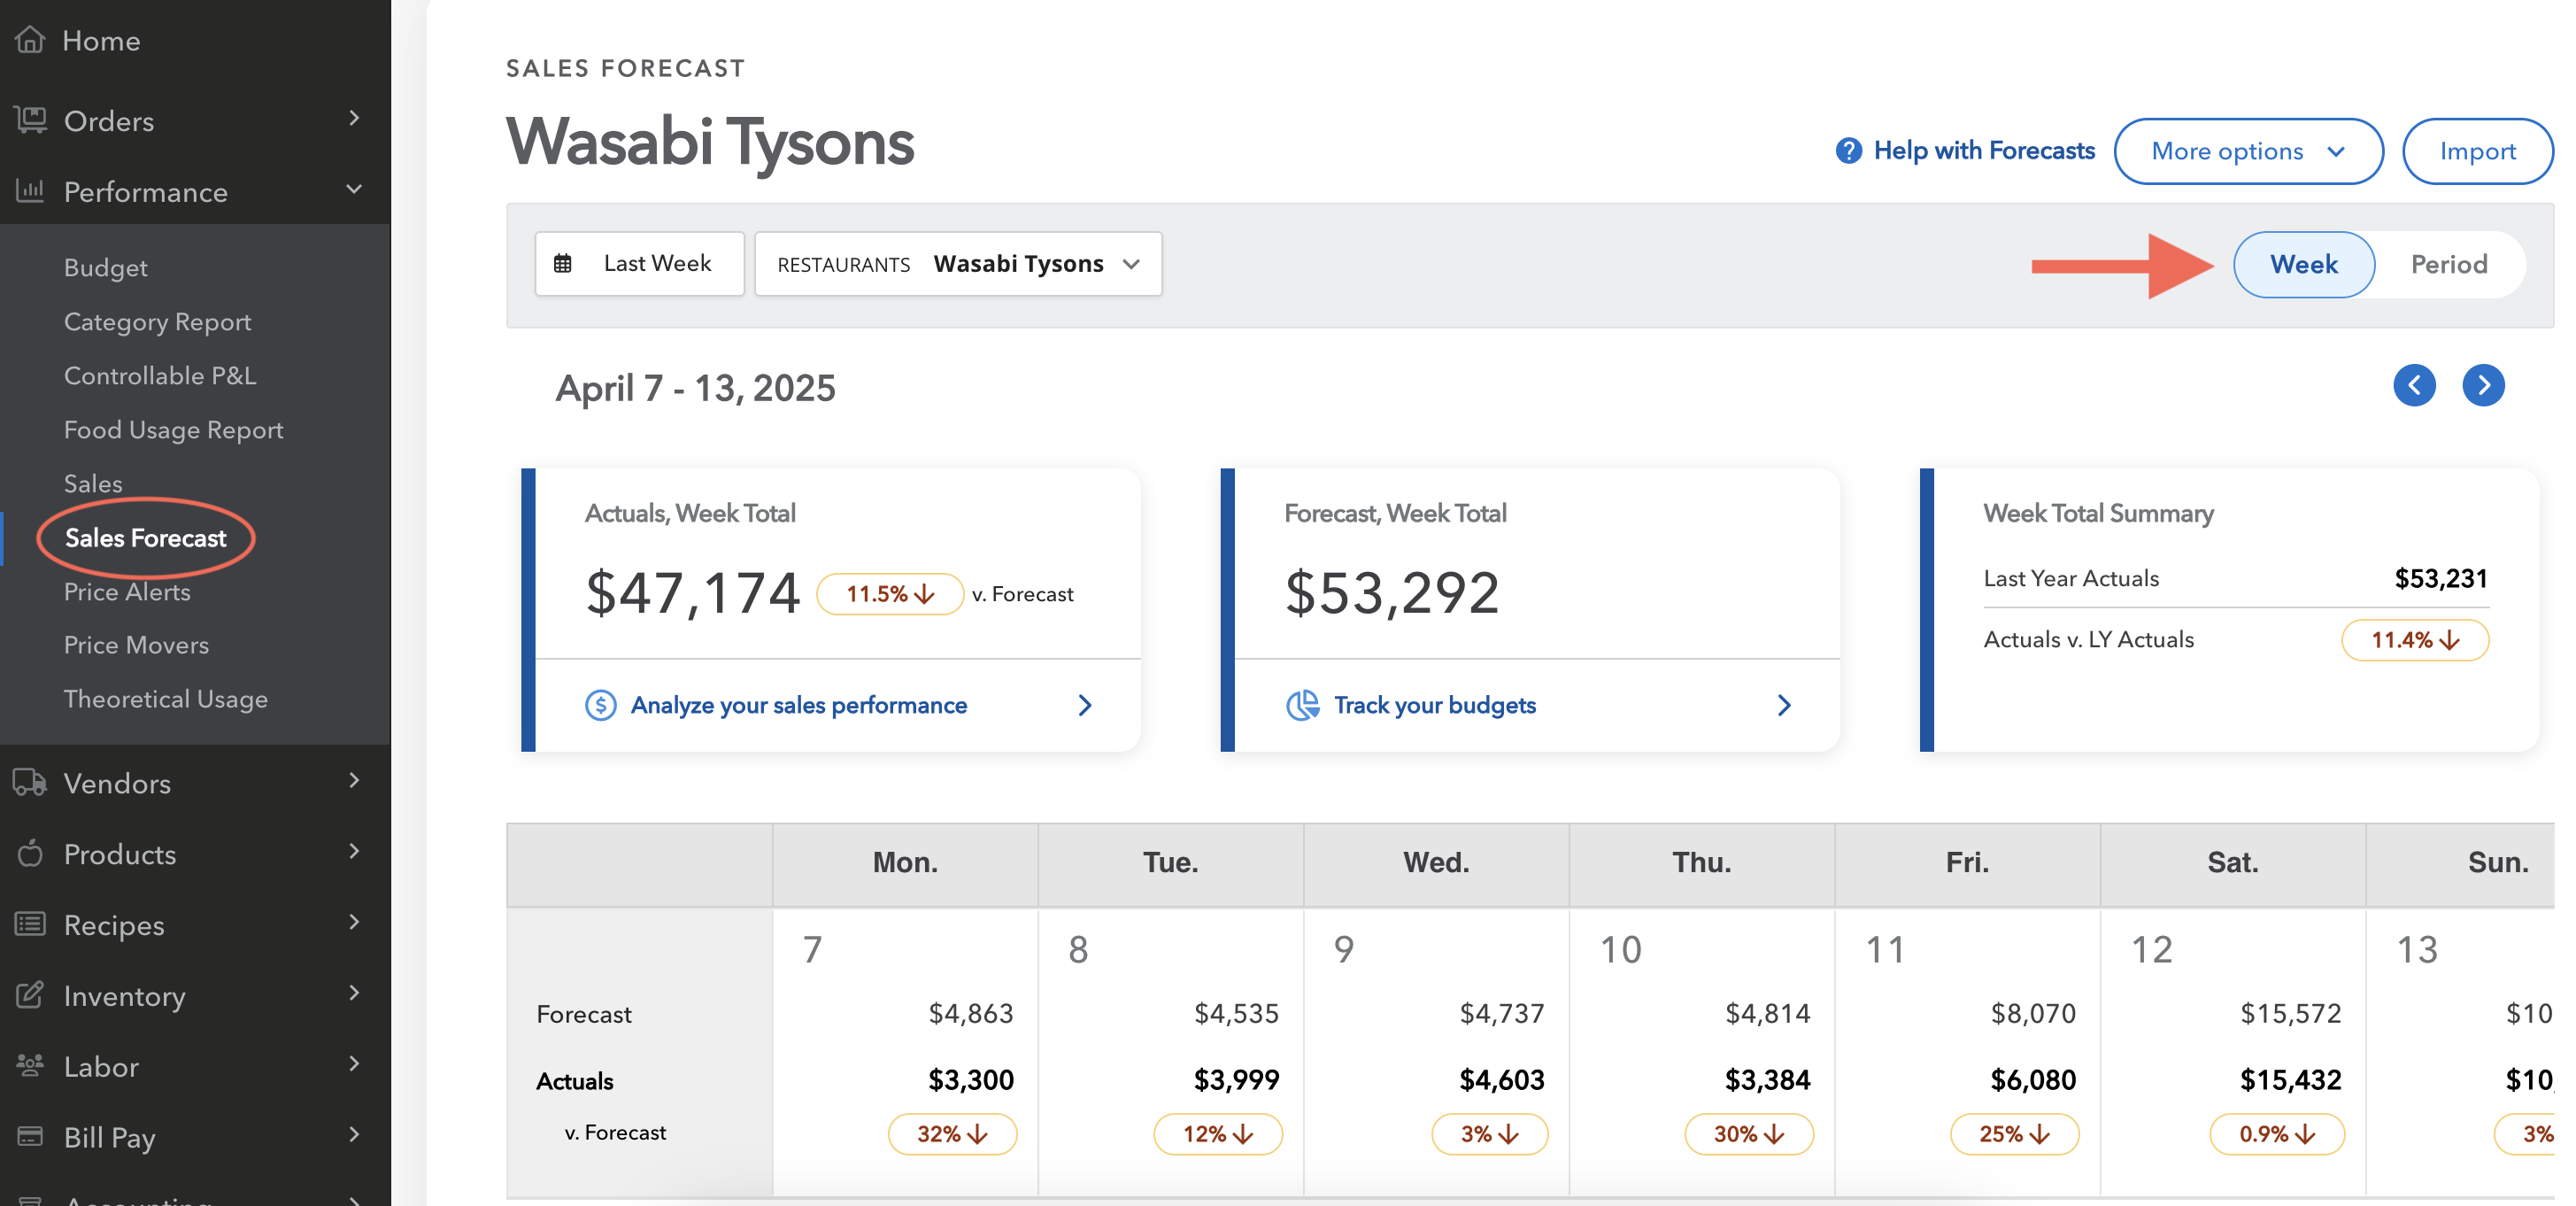2576x1206 pixels.
Task: Click Saturday's forecast value $15,572
Action: pos(2291,1014)
